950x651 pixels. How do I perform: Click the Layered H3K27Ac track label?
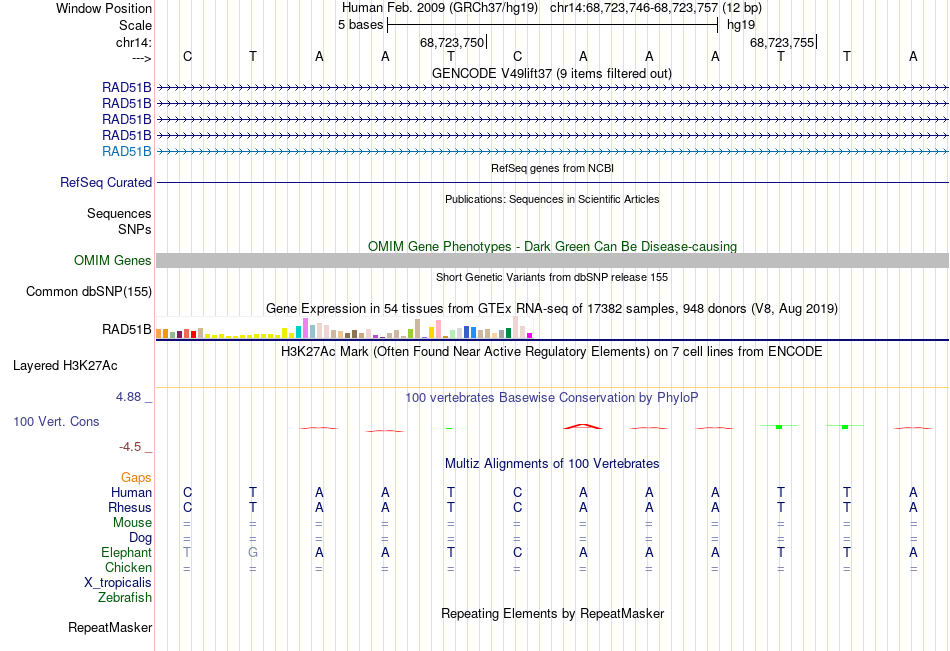[65, 366]
